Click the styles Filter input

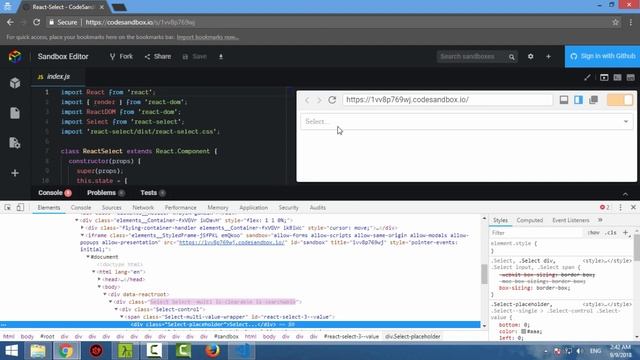(x=536, y=233)
